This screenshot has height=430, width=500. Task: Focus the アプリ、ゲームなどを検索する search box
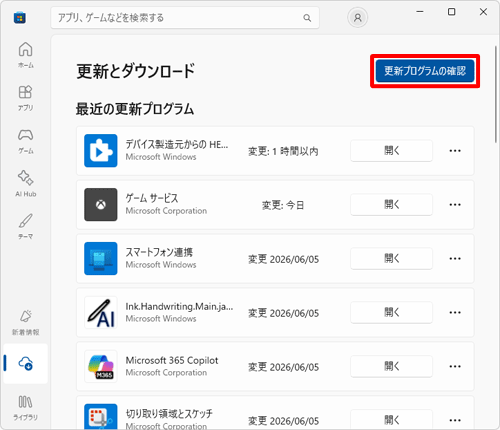(x=185, y=18)
